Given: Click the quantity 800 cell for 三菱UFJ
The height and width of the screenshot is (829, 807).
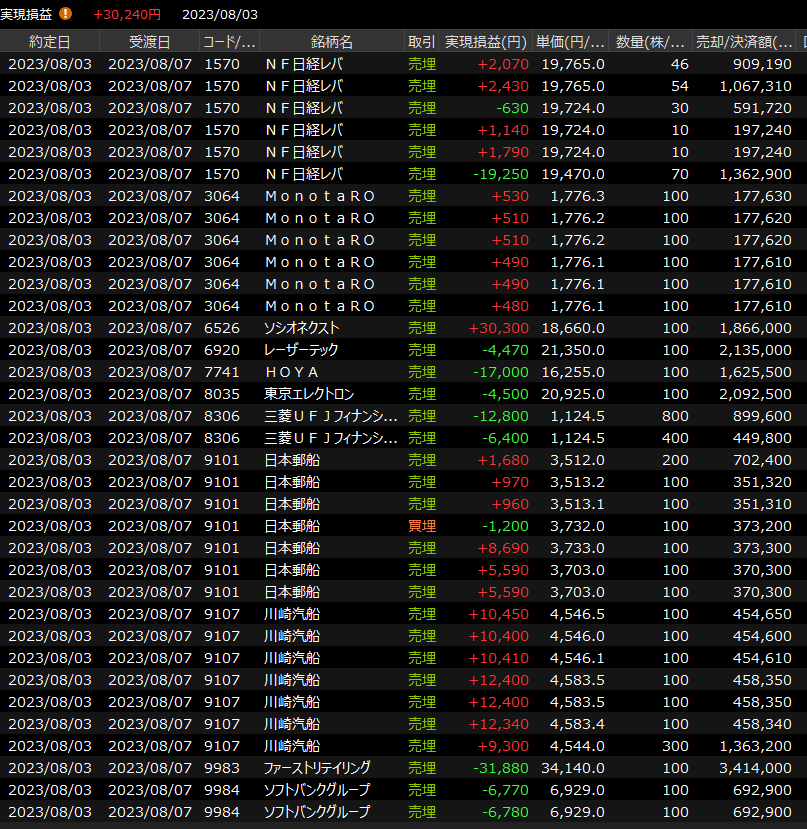Looking at the screenshot, I should (x=675, y=416).
